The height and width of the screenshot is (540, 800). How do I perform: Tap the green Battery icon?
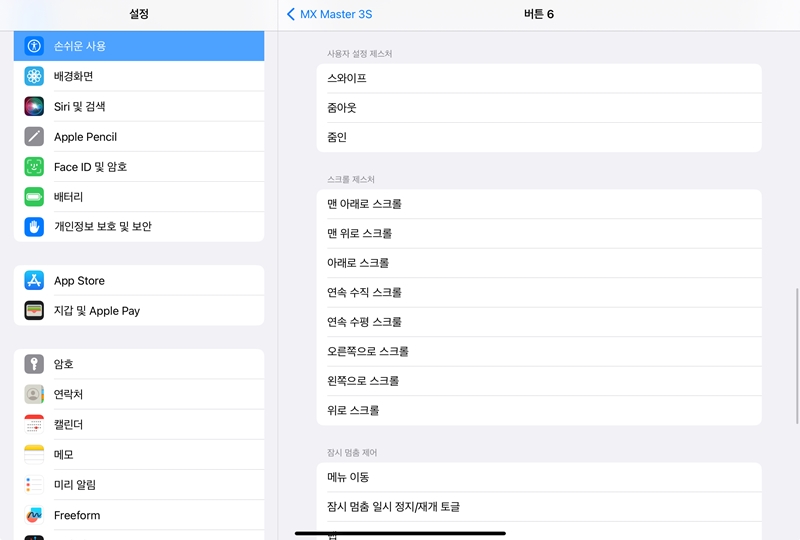pos(34,197)
